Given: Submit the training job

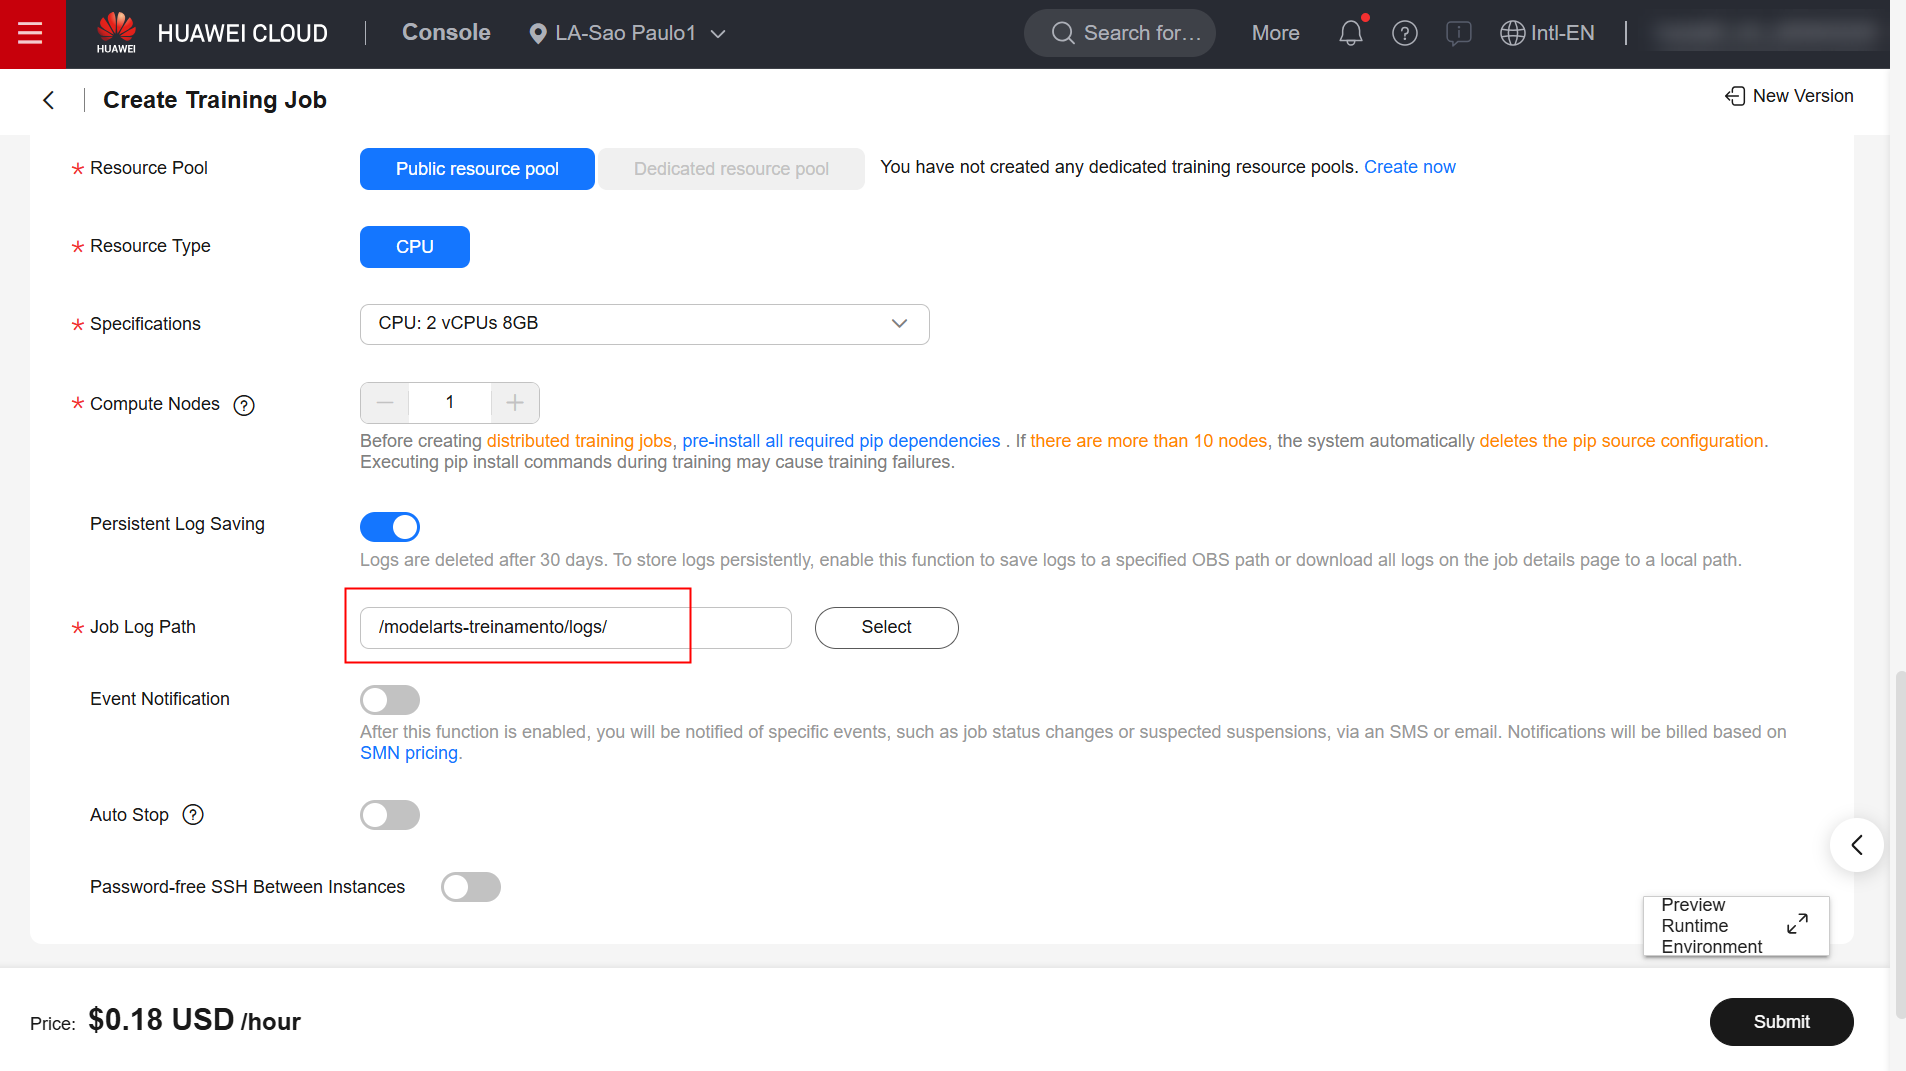Looking at the screenshot, I should coord(1781,1022).
